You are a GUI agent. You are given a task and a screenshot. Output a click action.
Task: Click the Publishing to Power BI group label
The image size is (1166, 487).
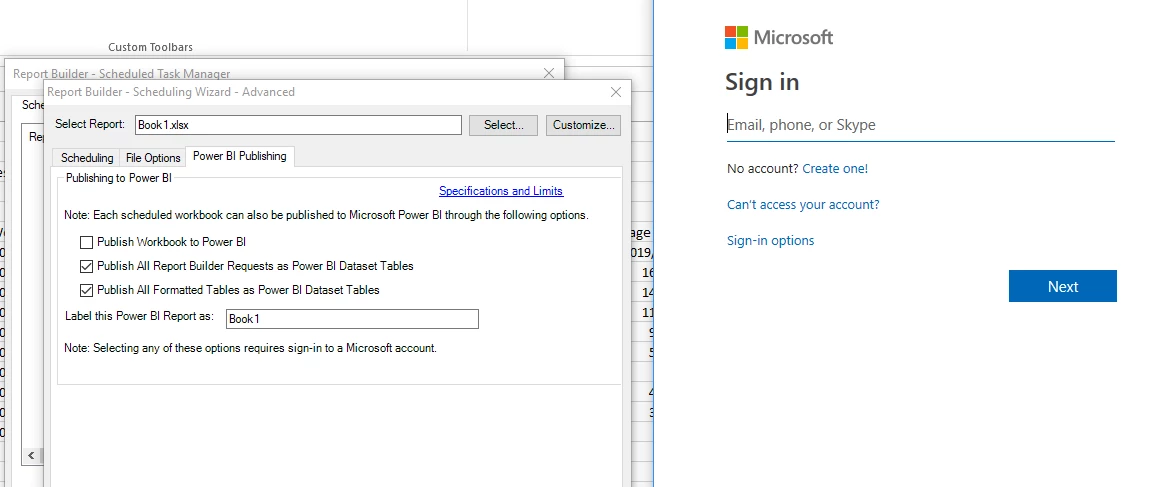click(119, 178)
